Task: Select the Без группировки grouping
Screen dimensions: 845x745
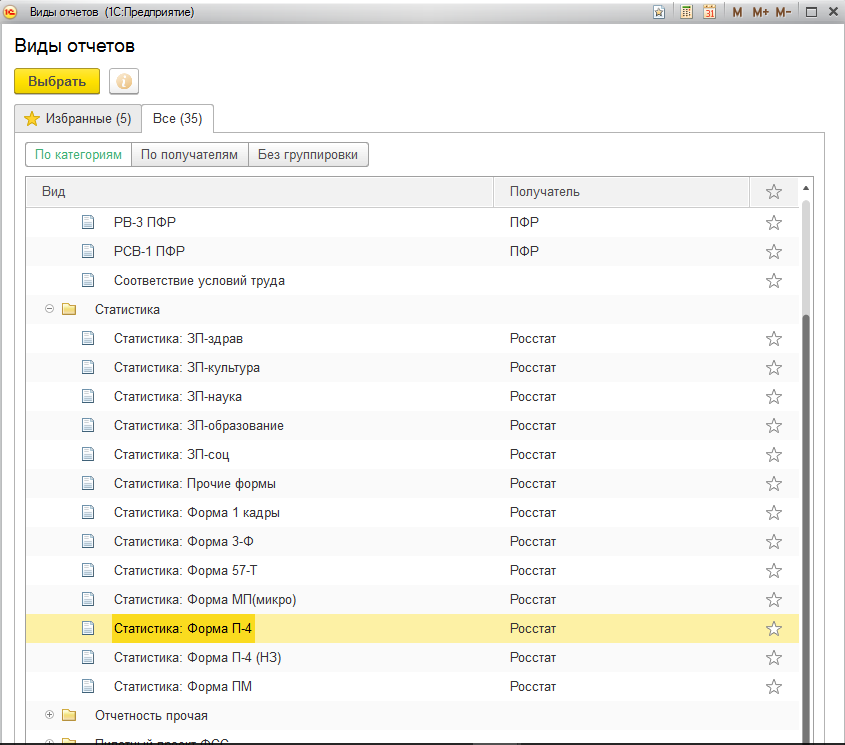Action: point(308,155)
